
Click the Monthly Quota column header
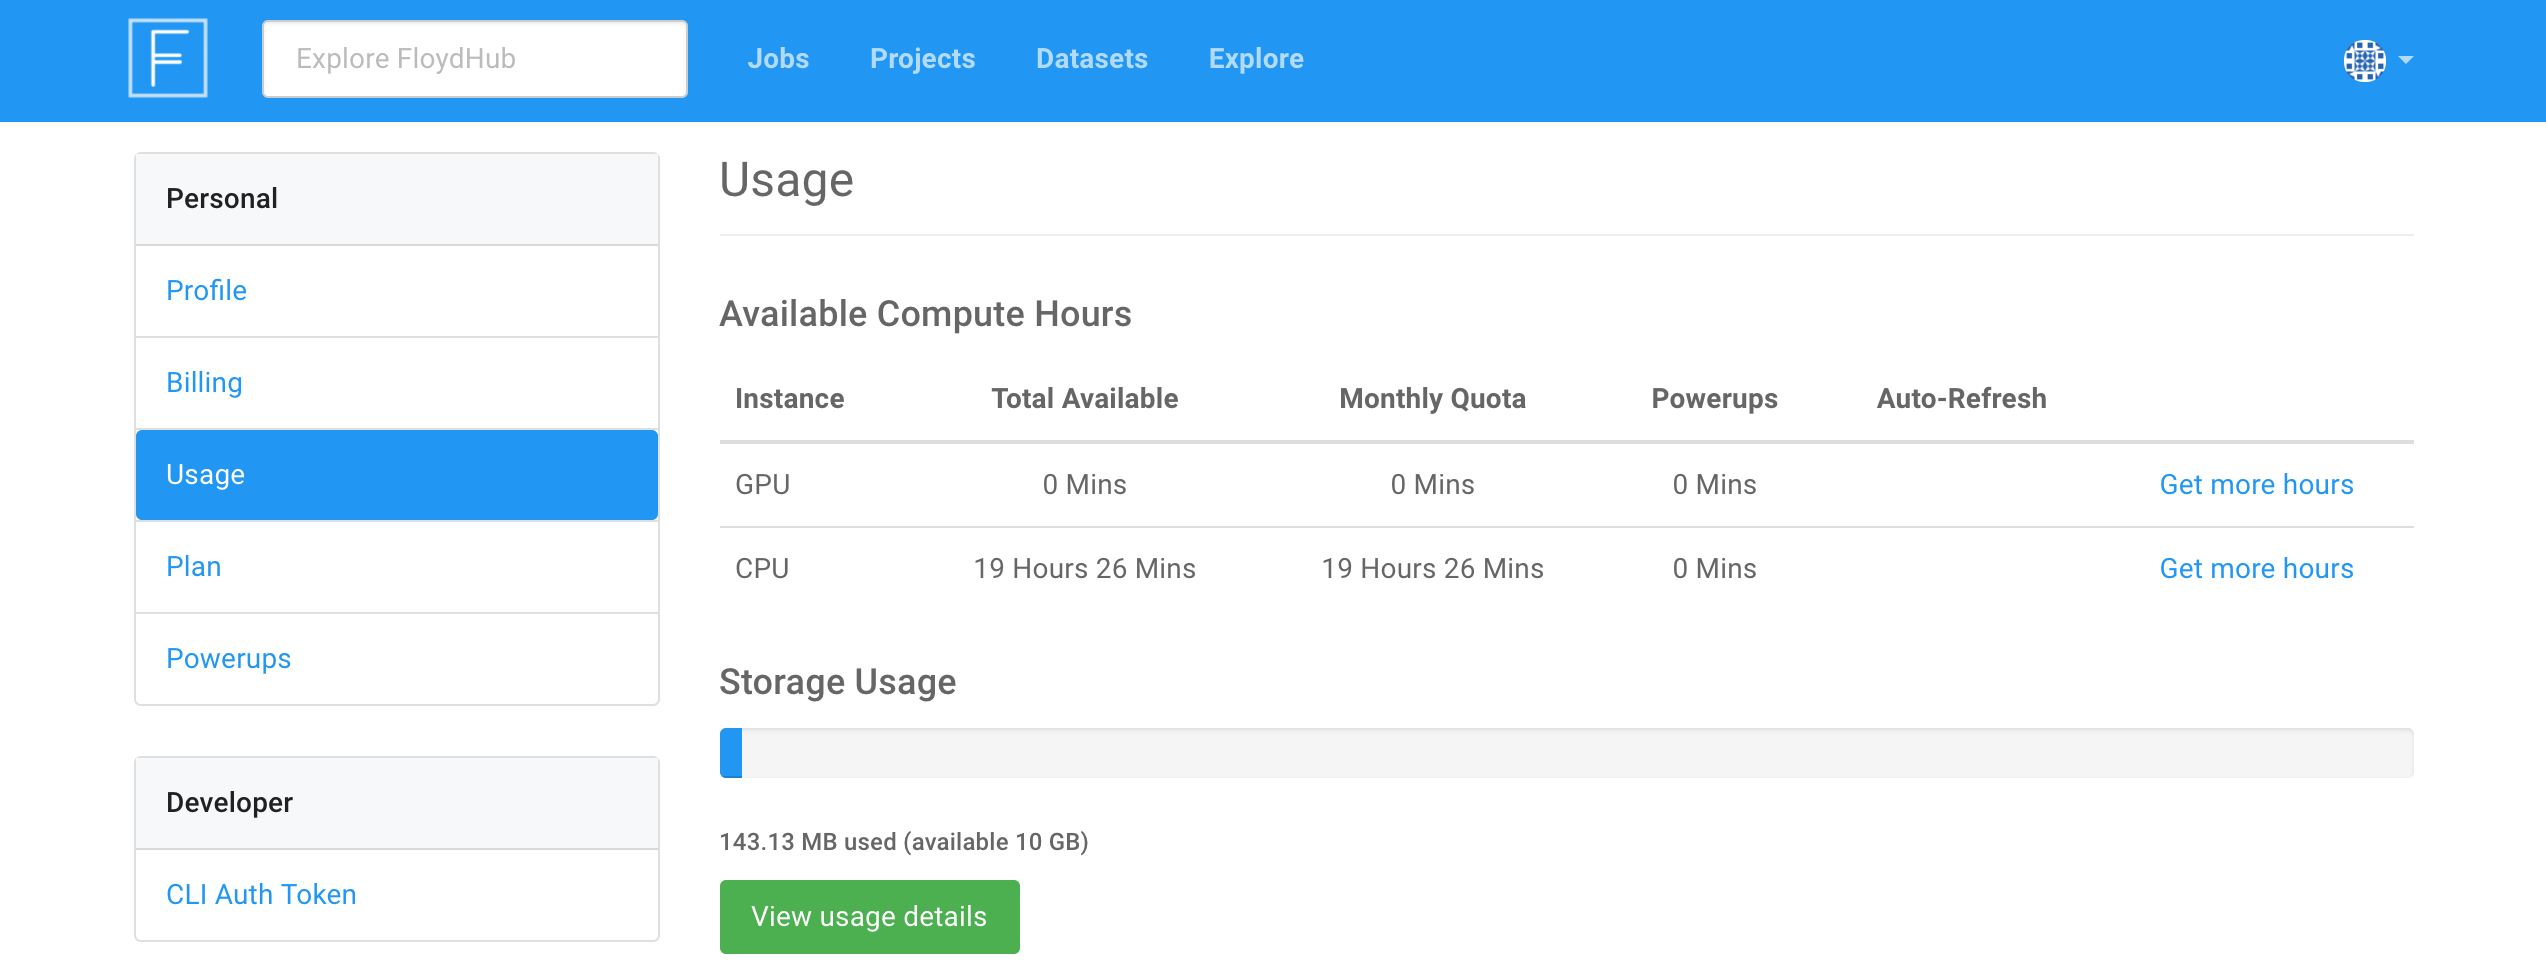[1431, 399]
